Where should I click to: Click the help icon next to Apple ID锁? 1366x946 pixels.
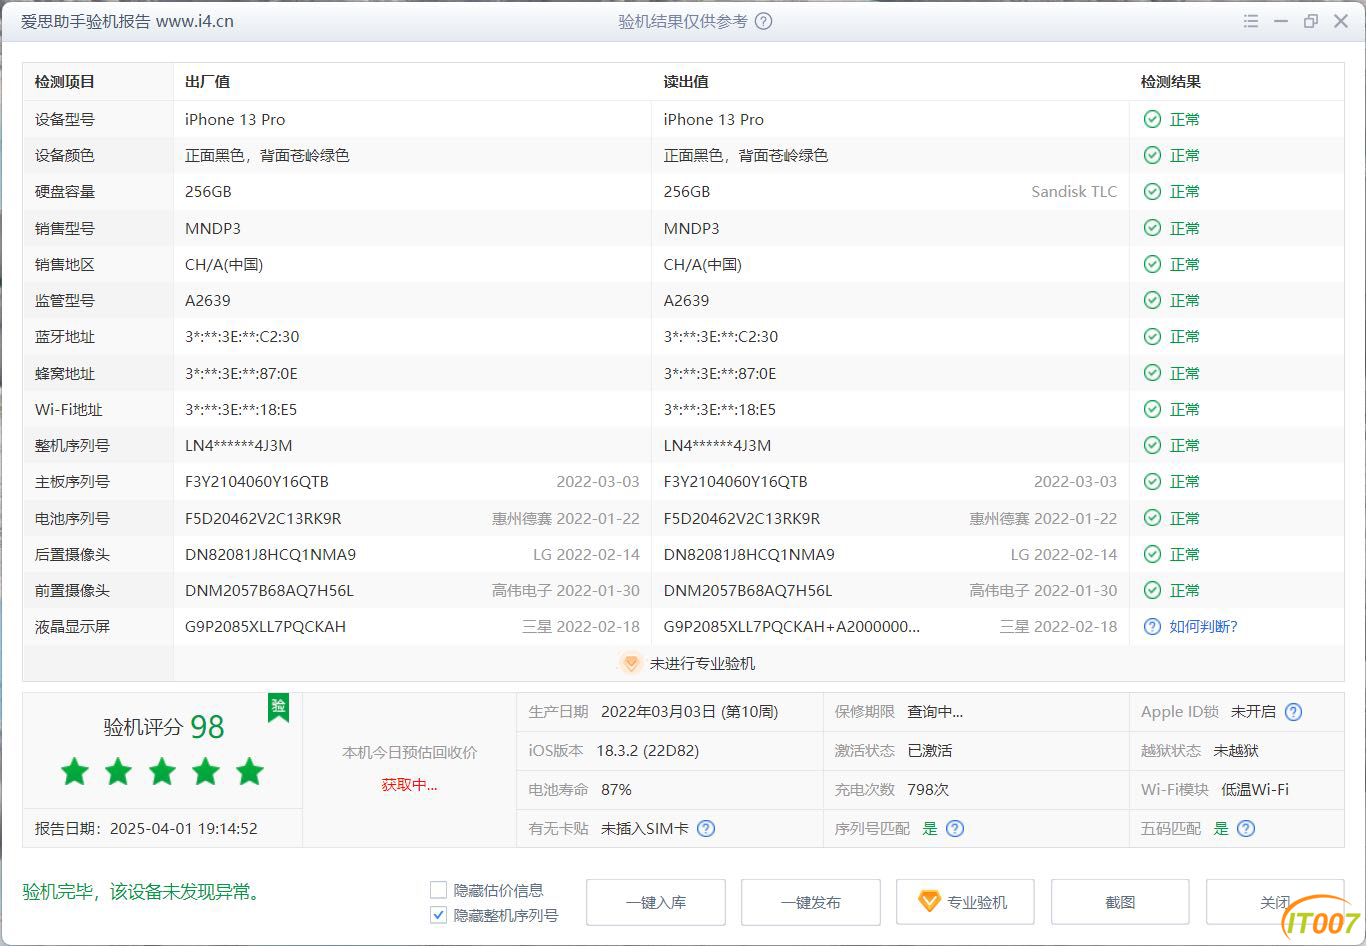[1293, 712]
